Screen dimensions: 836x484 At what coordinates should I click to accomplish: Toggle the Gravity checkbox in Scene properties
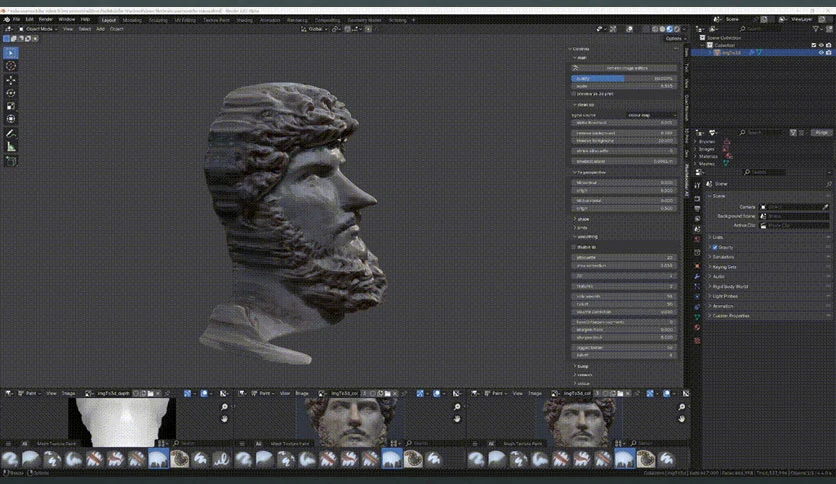[x=715, y=247]
